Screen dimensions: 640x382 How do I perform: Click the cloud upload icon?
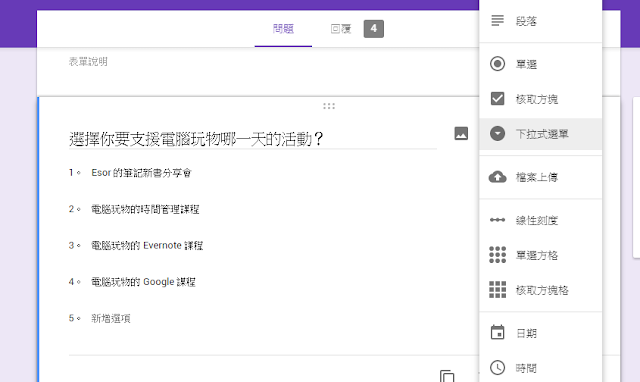498,177
